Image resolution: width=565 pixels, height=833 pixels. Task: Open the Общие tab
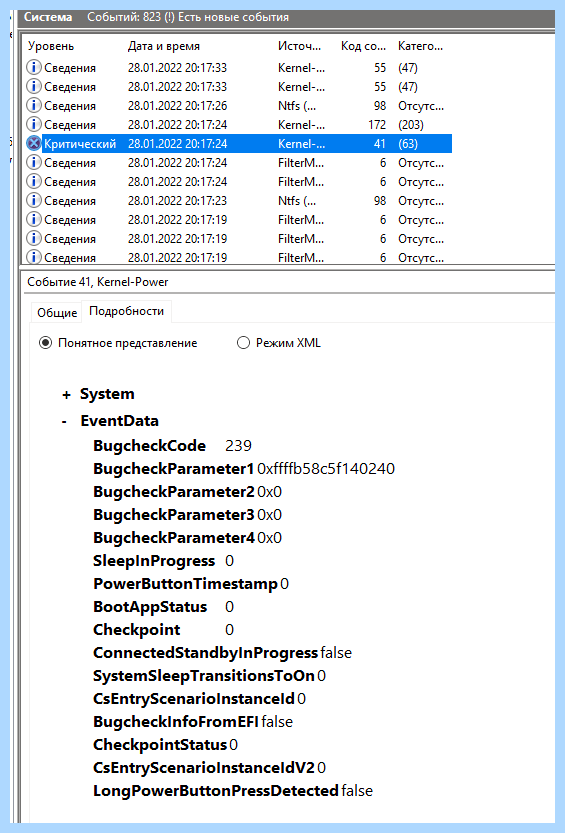click(x=57, y=313)
